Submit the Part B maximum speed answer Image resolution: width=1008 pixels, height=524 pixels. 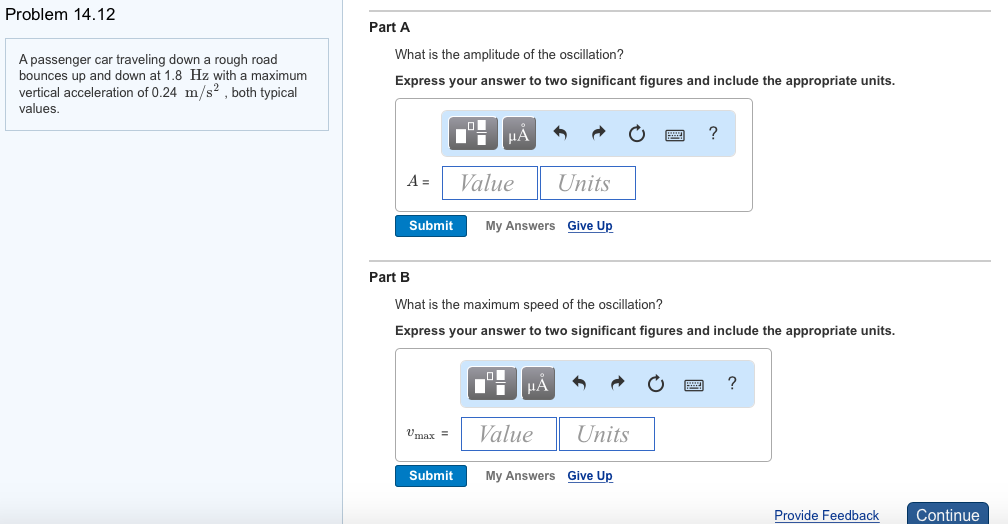coord(431,476)
